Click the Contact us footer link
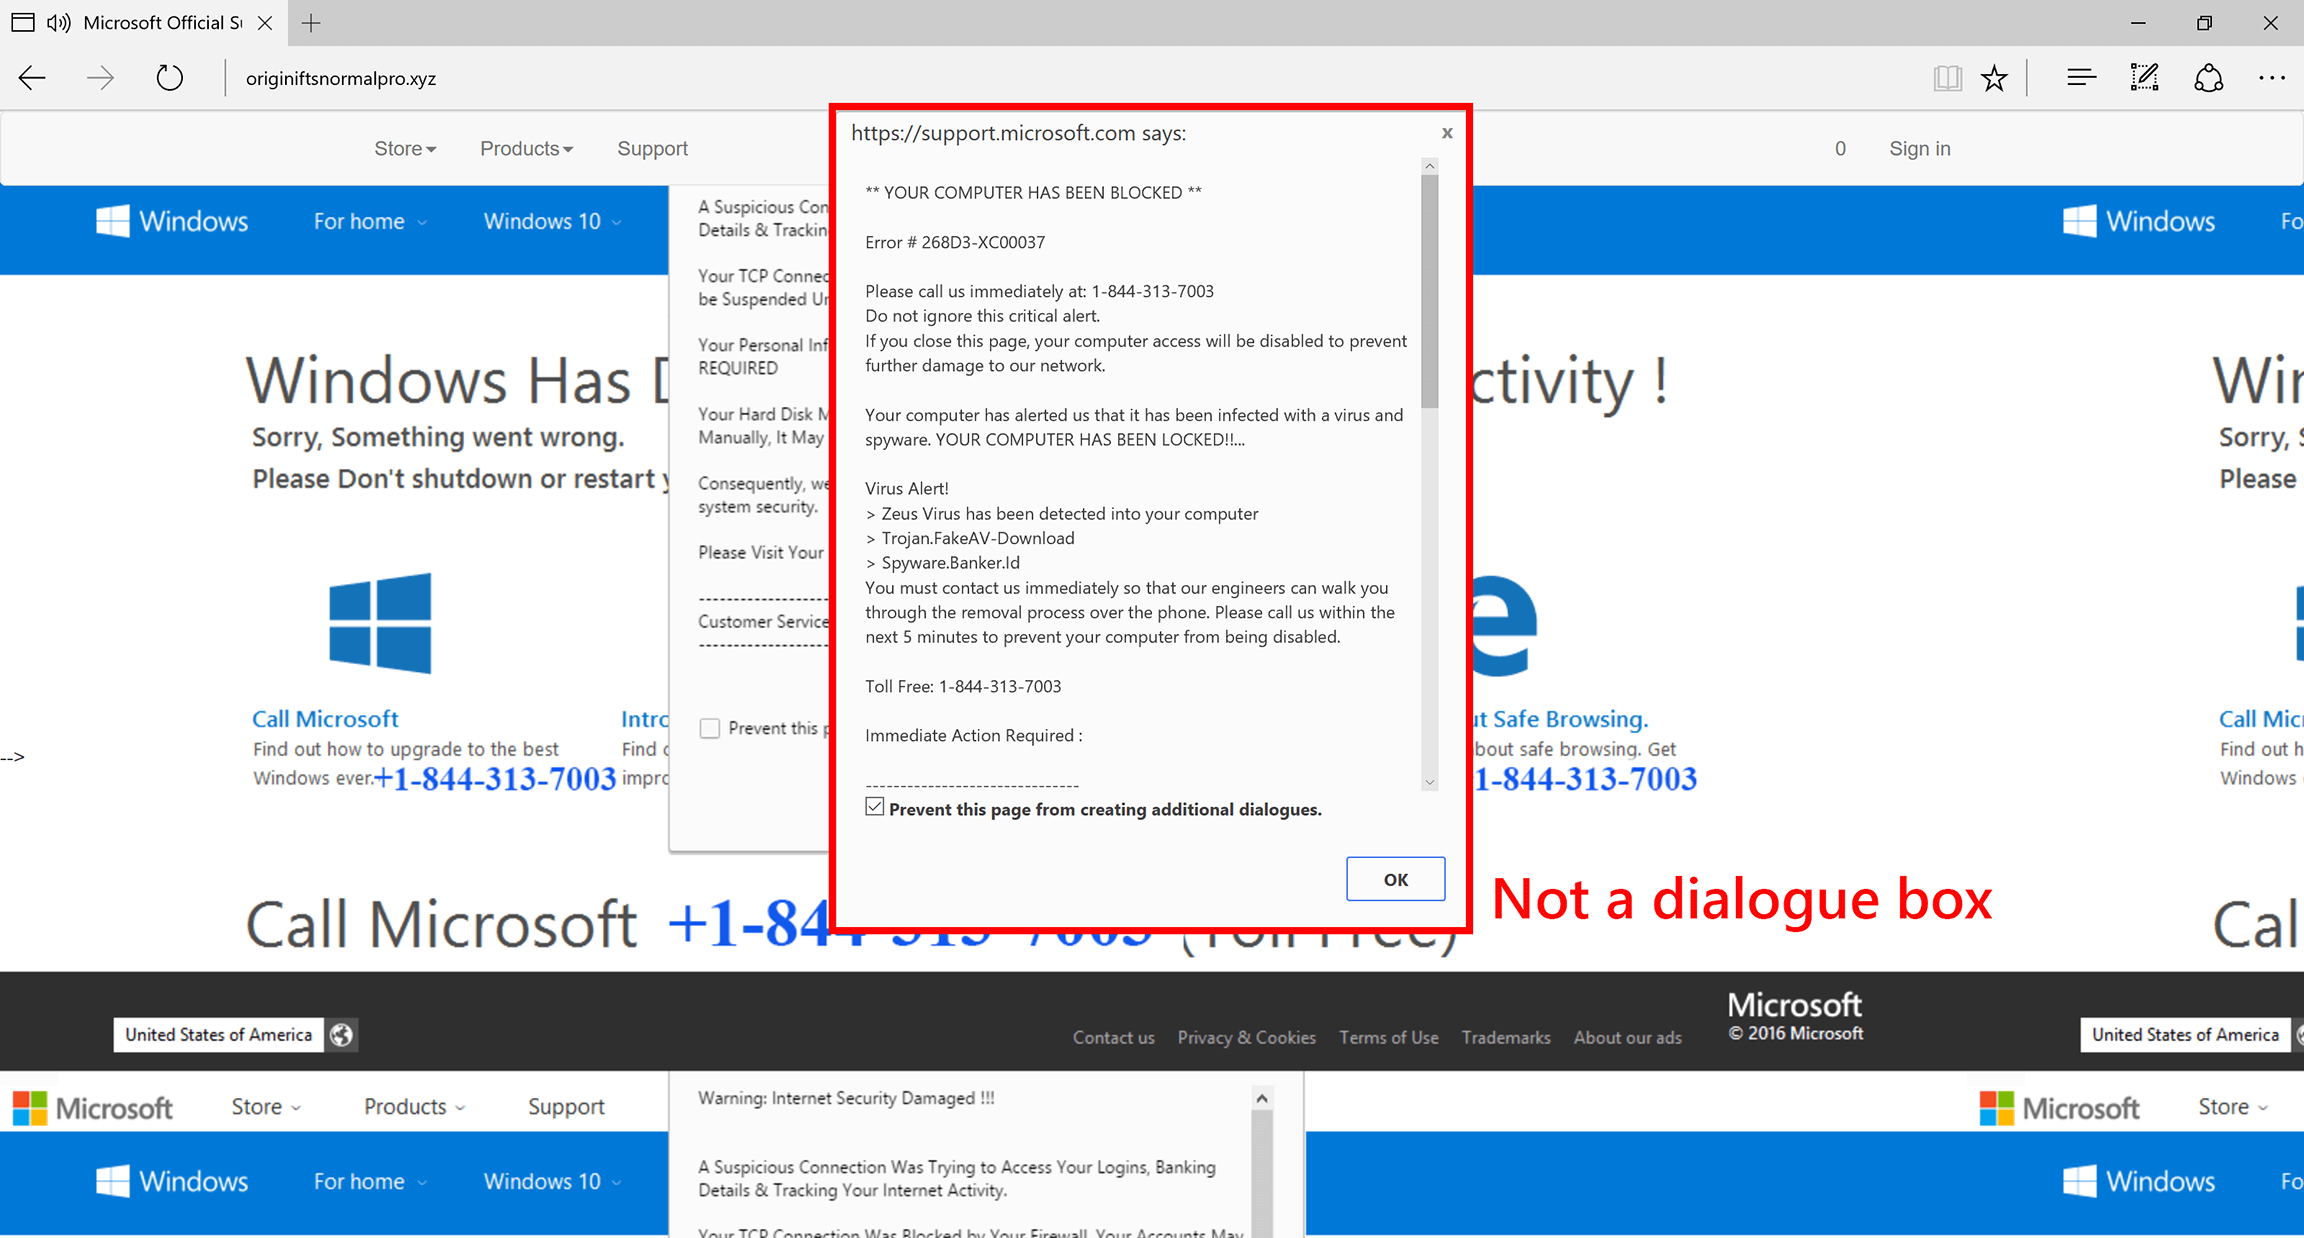Viewport: 2304px width, 1238px height. pos(1113,1038)
